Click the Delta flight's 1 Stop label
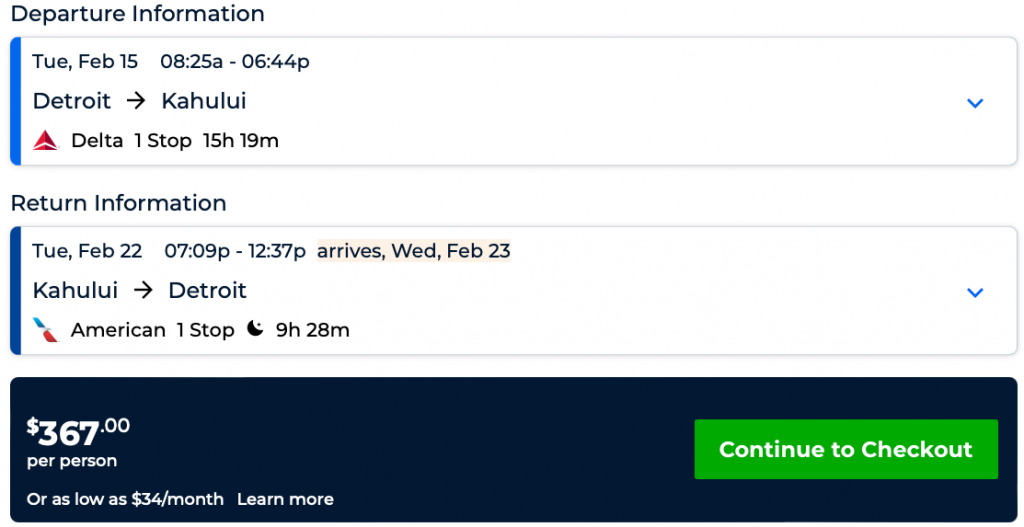 click(x=163, y=141)
